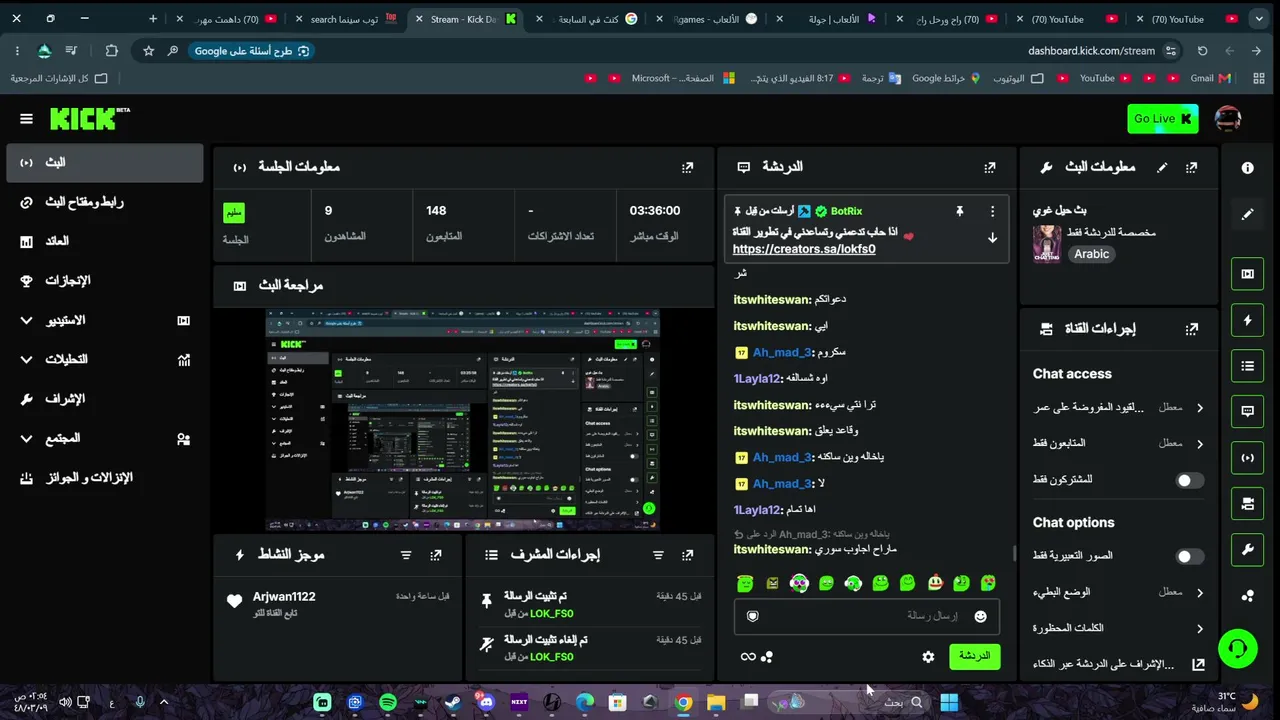Open الإشراف in the left sidebar
The image size is (1280, 720).
pos(105,399)
